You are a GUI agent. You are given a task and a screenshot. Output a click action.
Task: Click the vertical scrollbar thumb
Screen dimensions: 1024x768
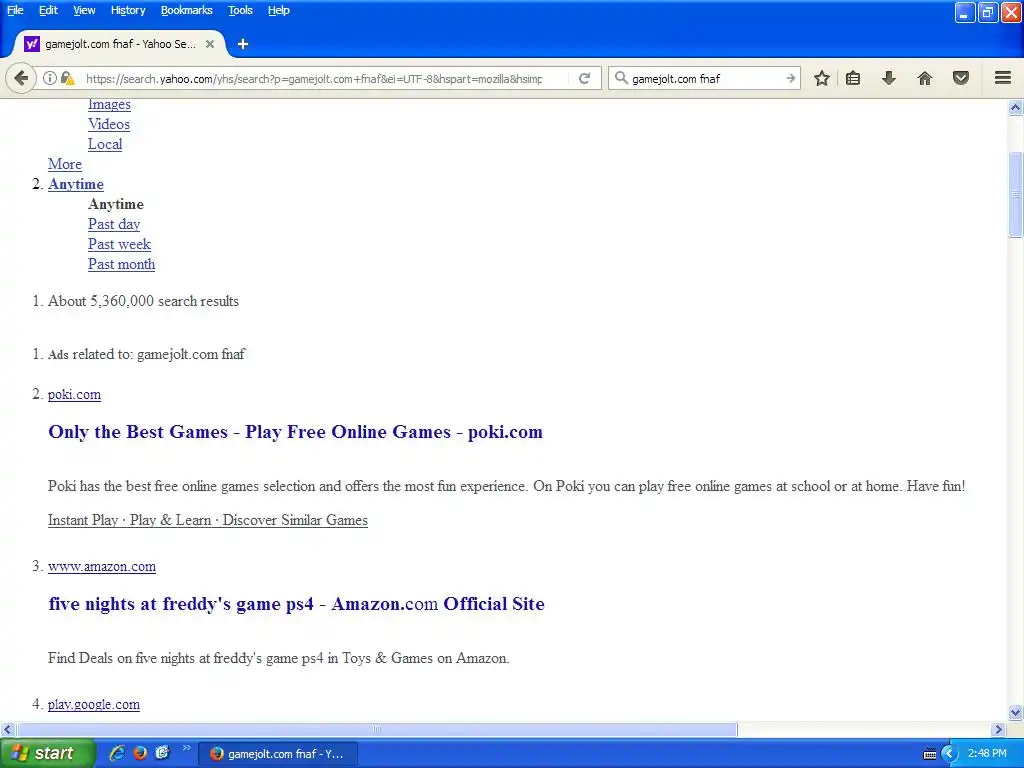click(x=1016, y=195)
